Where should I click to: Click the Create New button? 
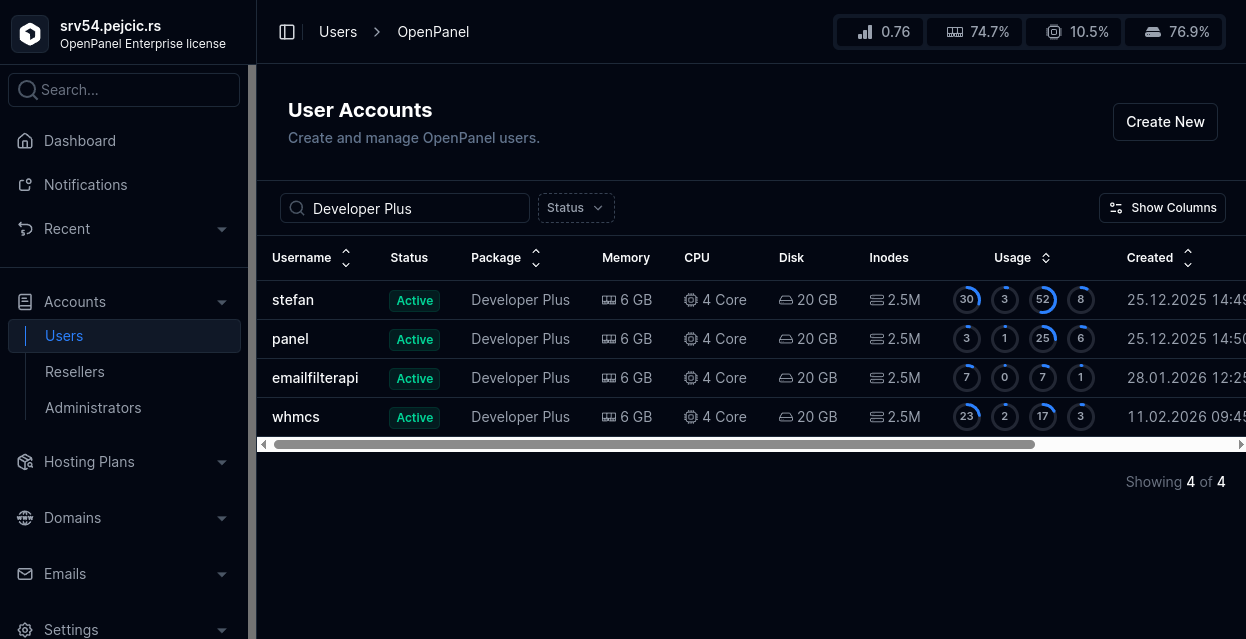pyautogui.click(x=1165, y=122)
